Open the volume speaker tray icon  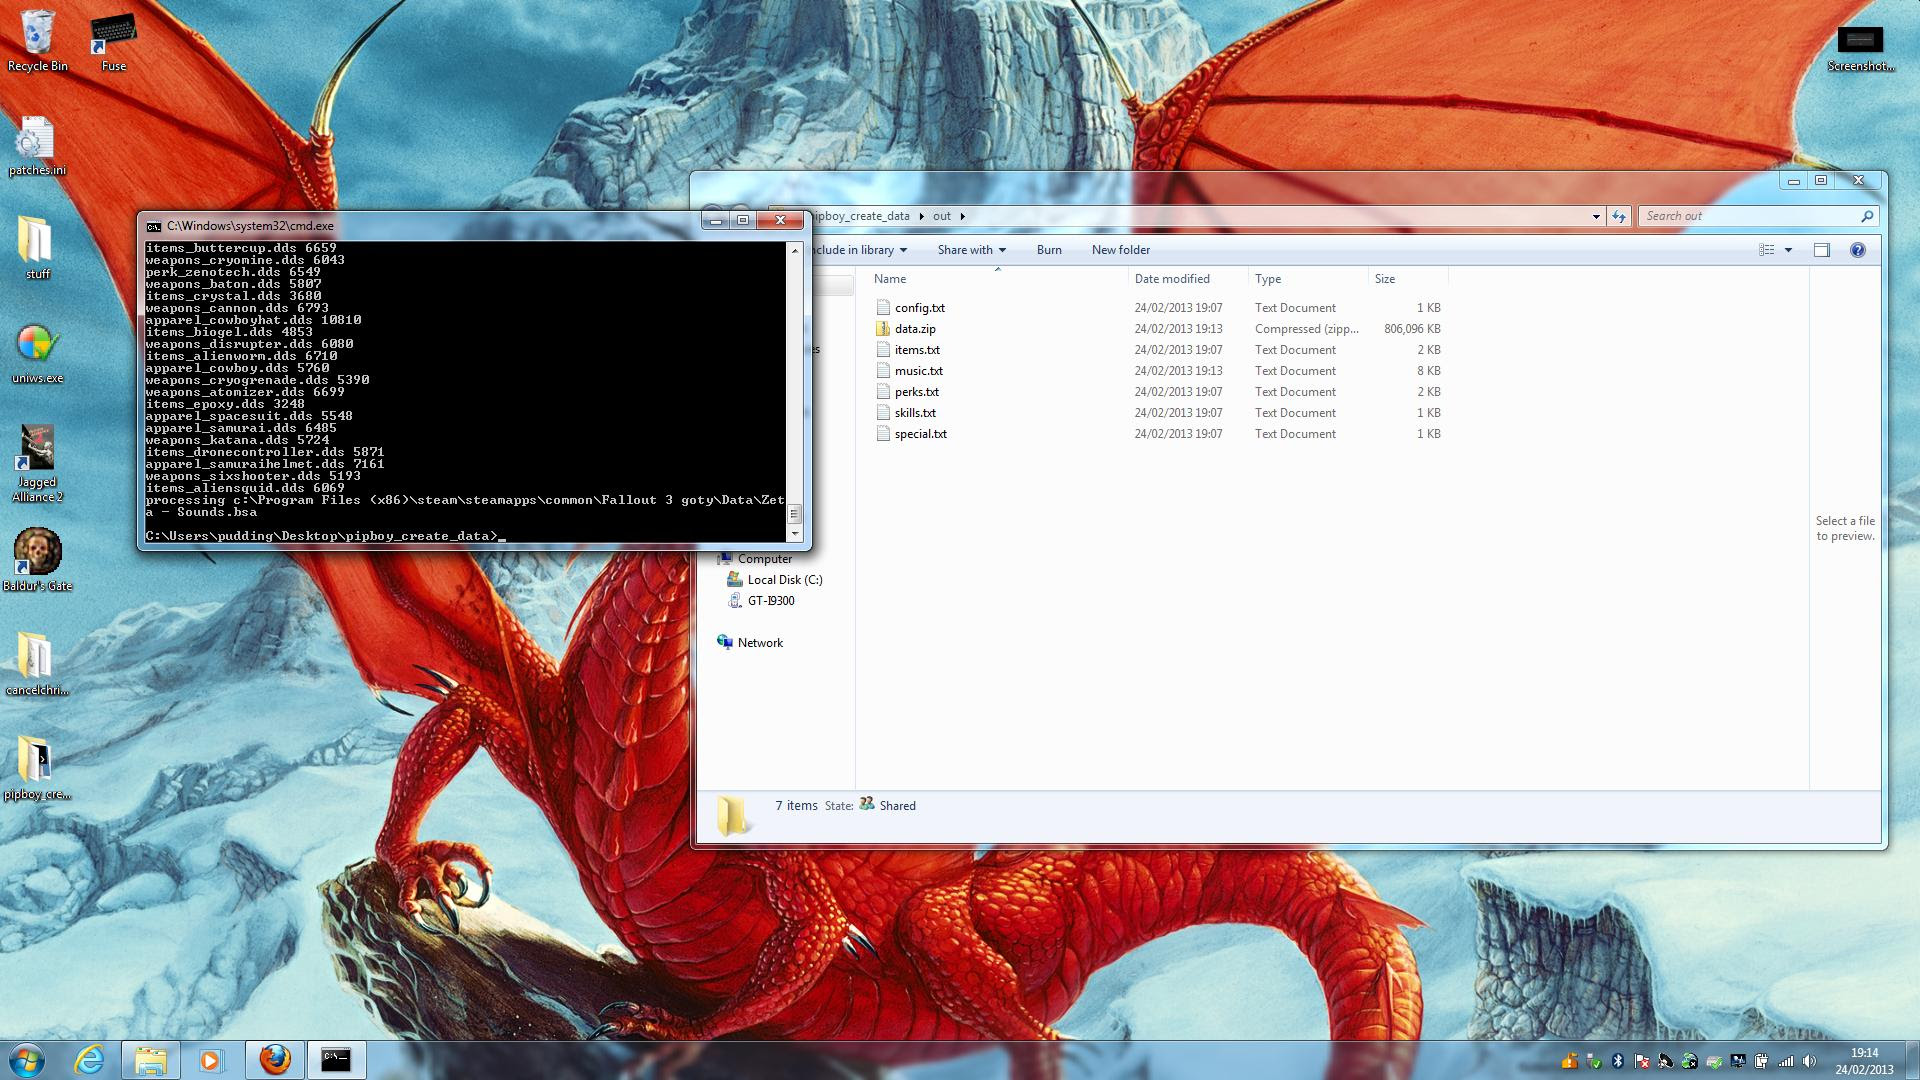pos(1810,1061)
